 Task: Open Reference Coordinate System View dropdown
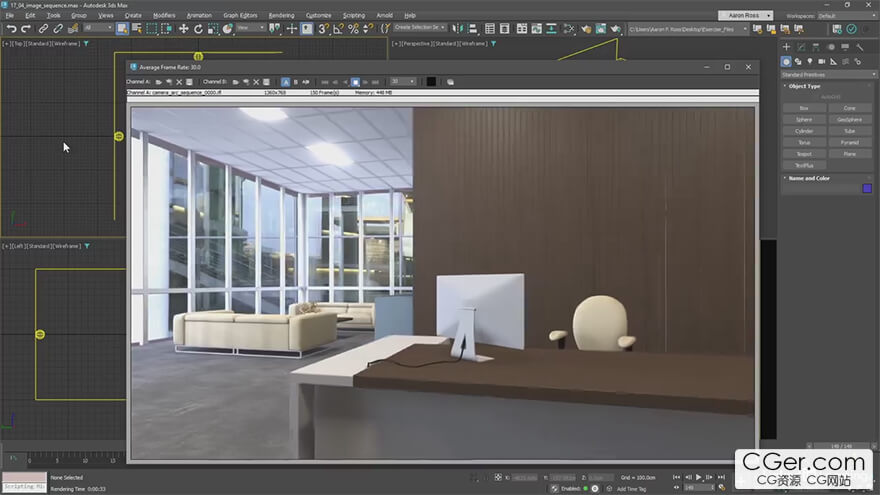point(250,28)
